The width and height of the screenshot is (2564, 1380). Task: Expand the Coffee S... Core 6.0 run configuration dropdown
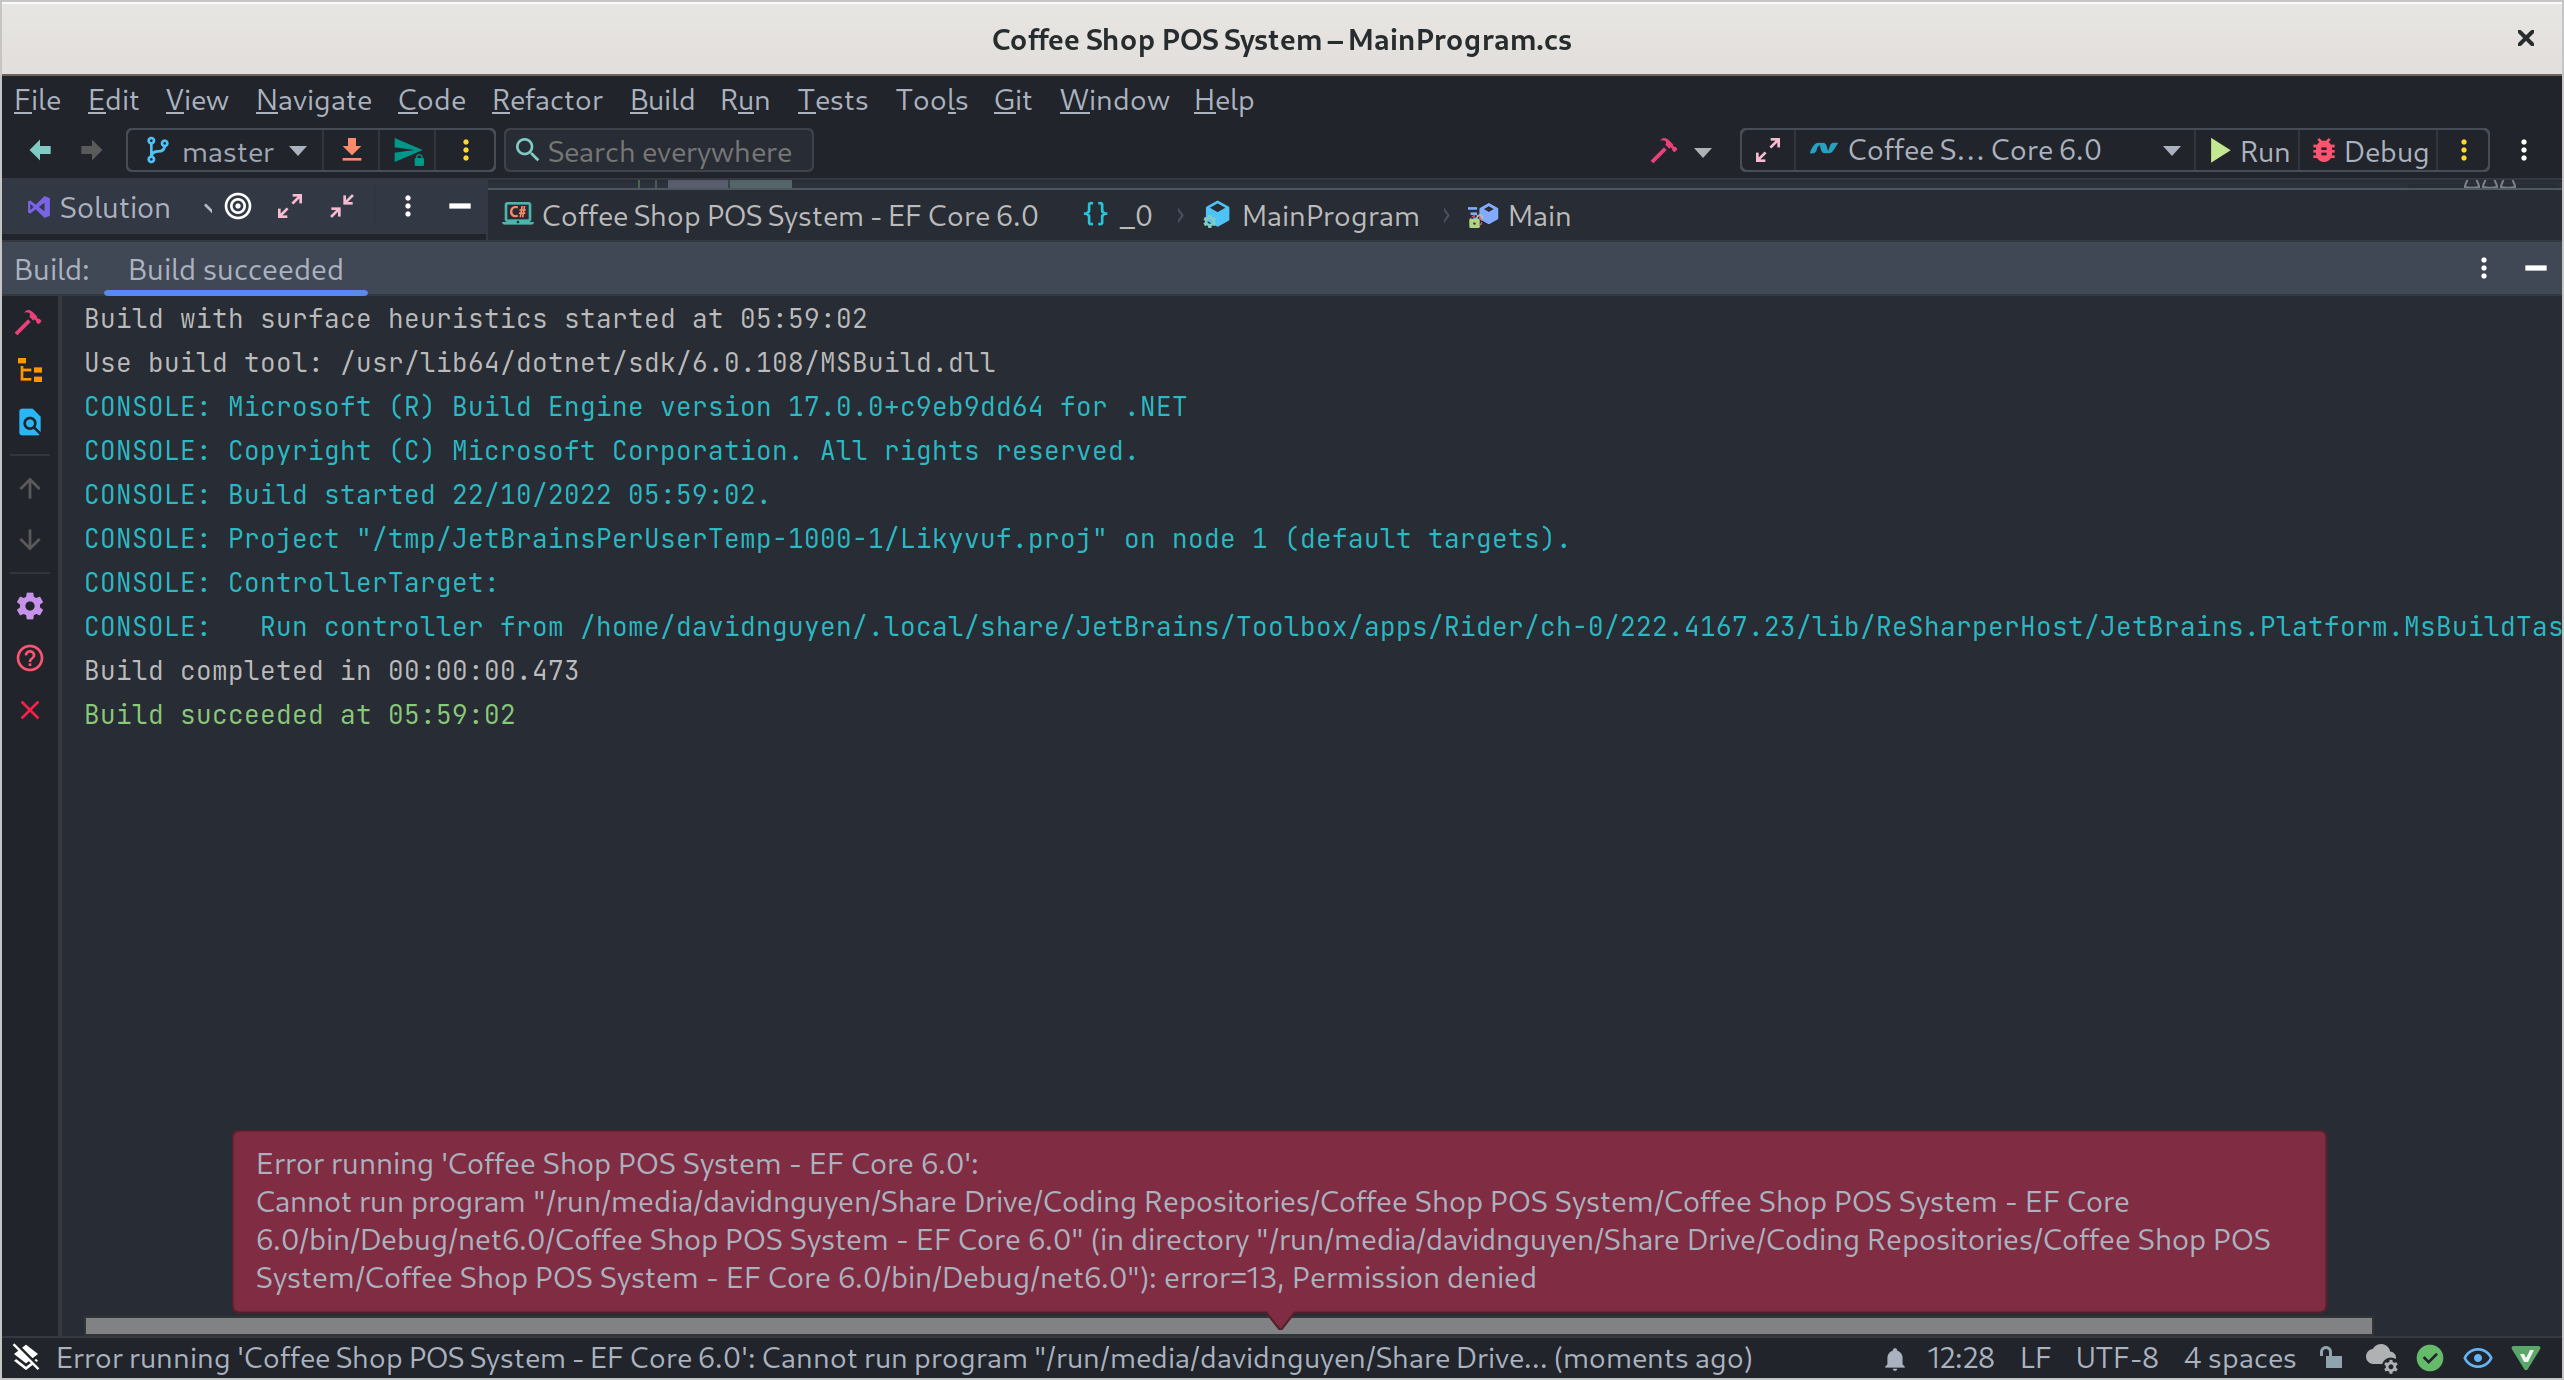click(2170, 151)
